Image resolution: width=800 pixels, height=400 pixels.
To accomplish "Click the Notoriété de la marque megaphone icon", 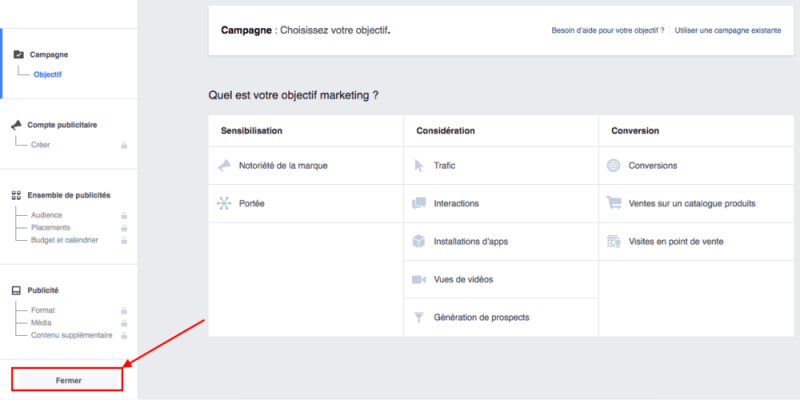I will point(224,166).
